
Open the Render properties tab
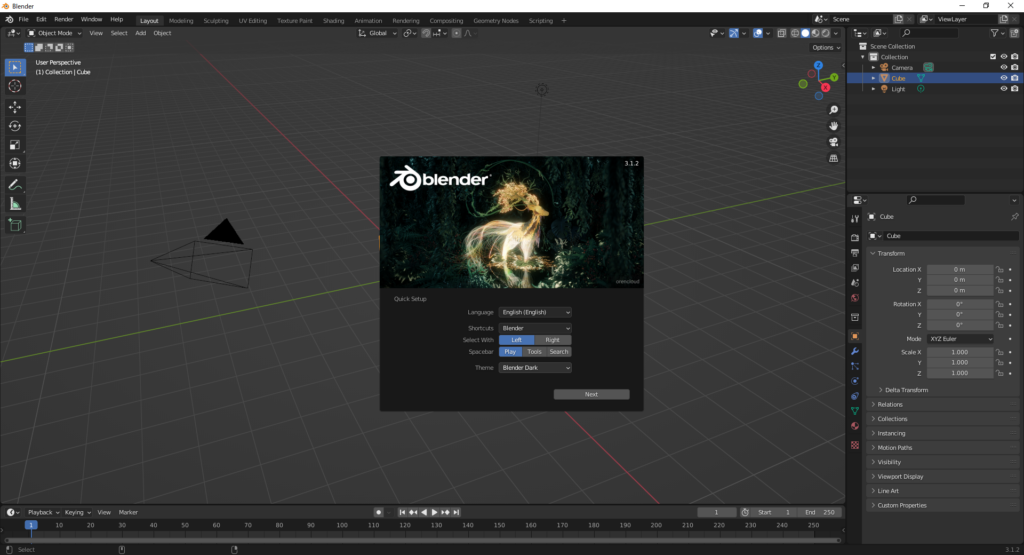click(x=855, y=238)
